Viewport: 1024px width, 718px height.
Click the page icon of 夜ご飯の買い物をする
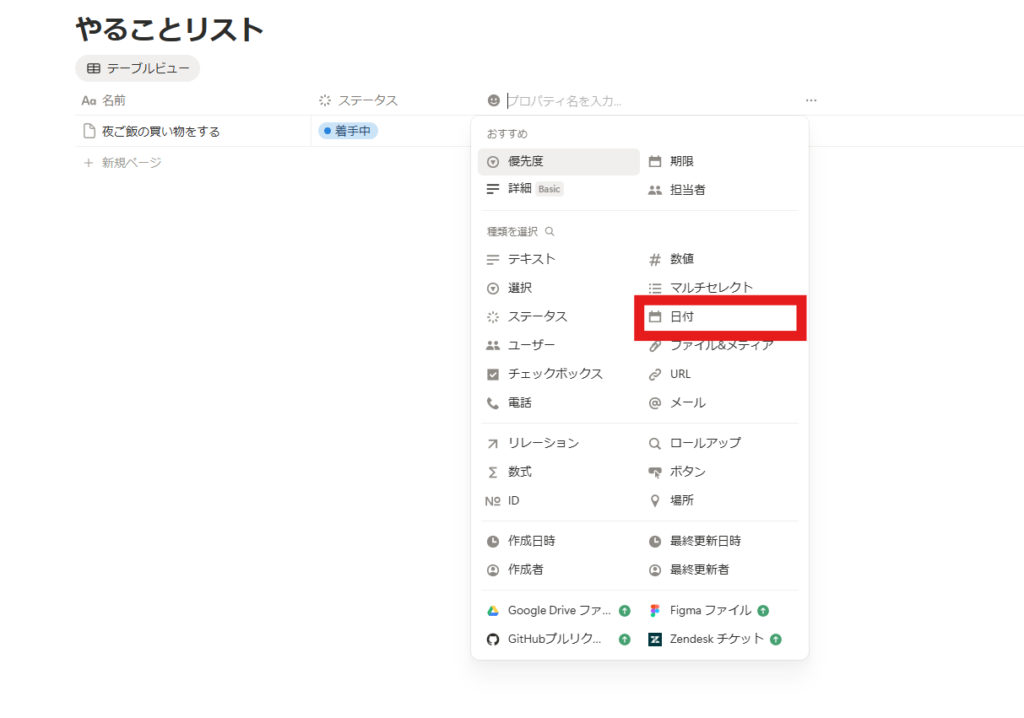pos(89,131)
